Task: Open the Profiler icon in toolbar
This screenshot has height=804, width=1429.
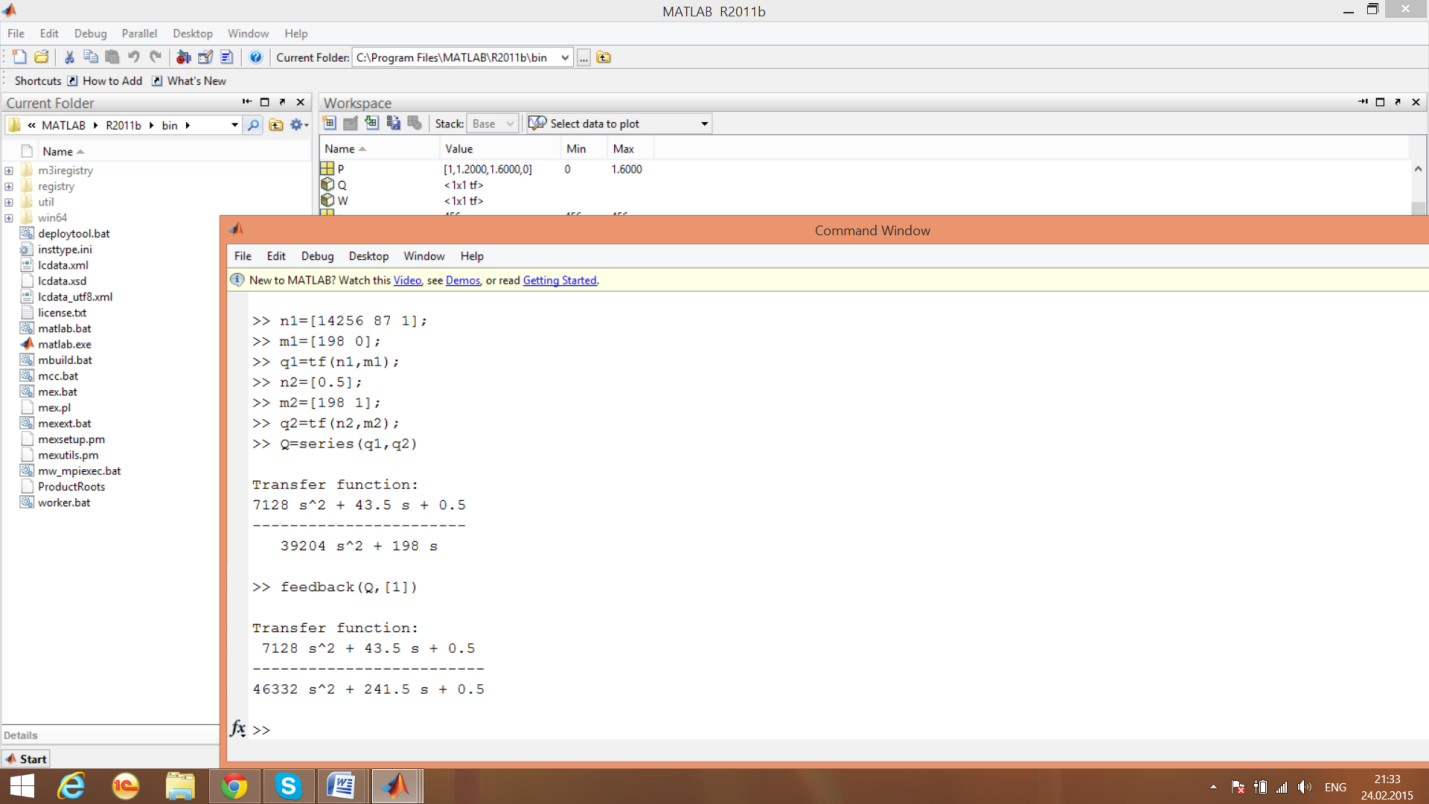Action: (x=227, y=57)
